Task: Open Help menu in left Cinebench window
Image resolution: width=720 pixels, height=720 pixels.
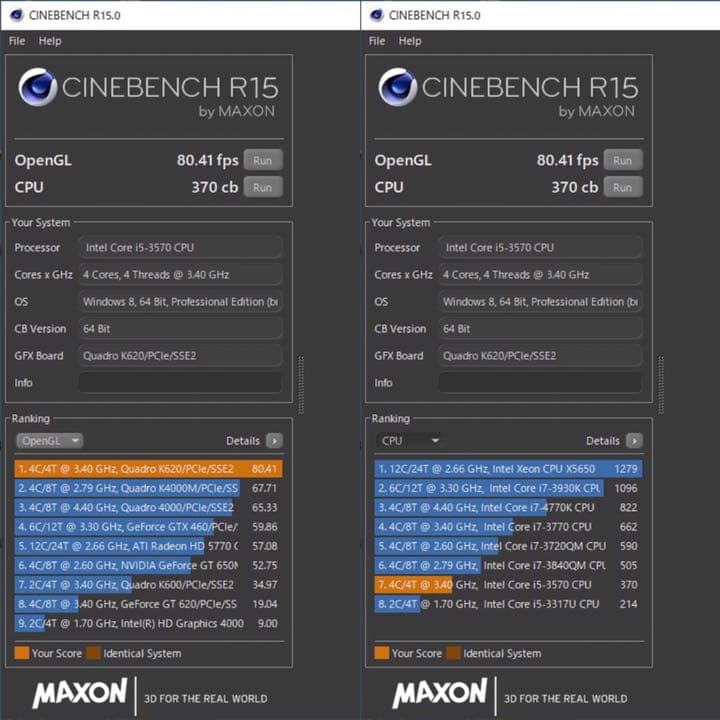Action: [50, 41]
